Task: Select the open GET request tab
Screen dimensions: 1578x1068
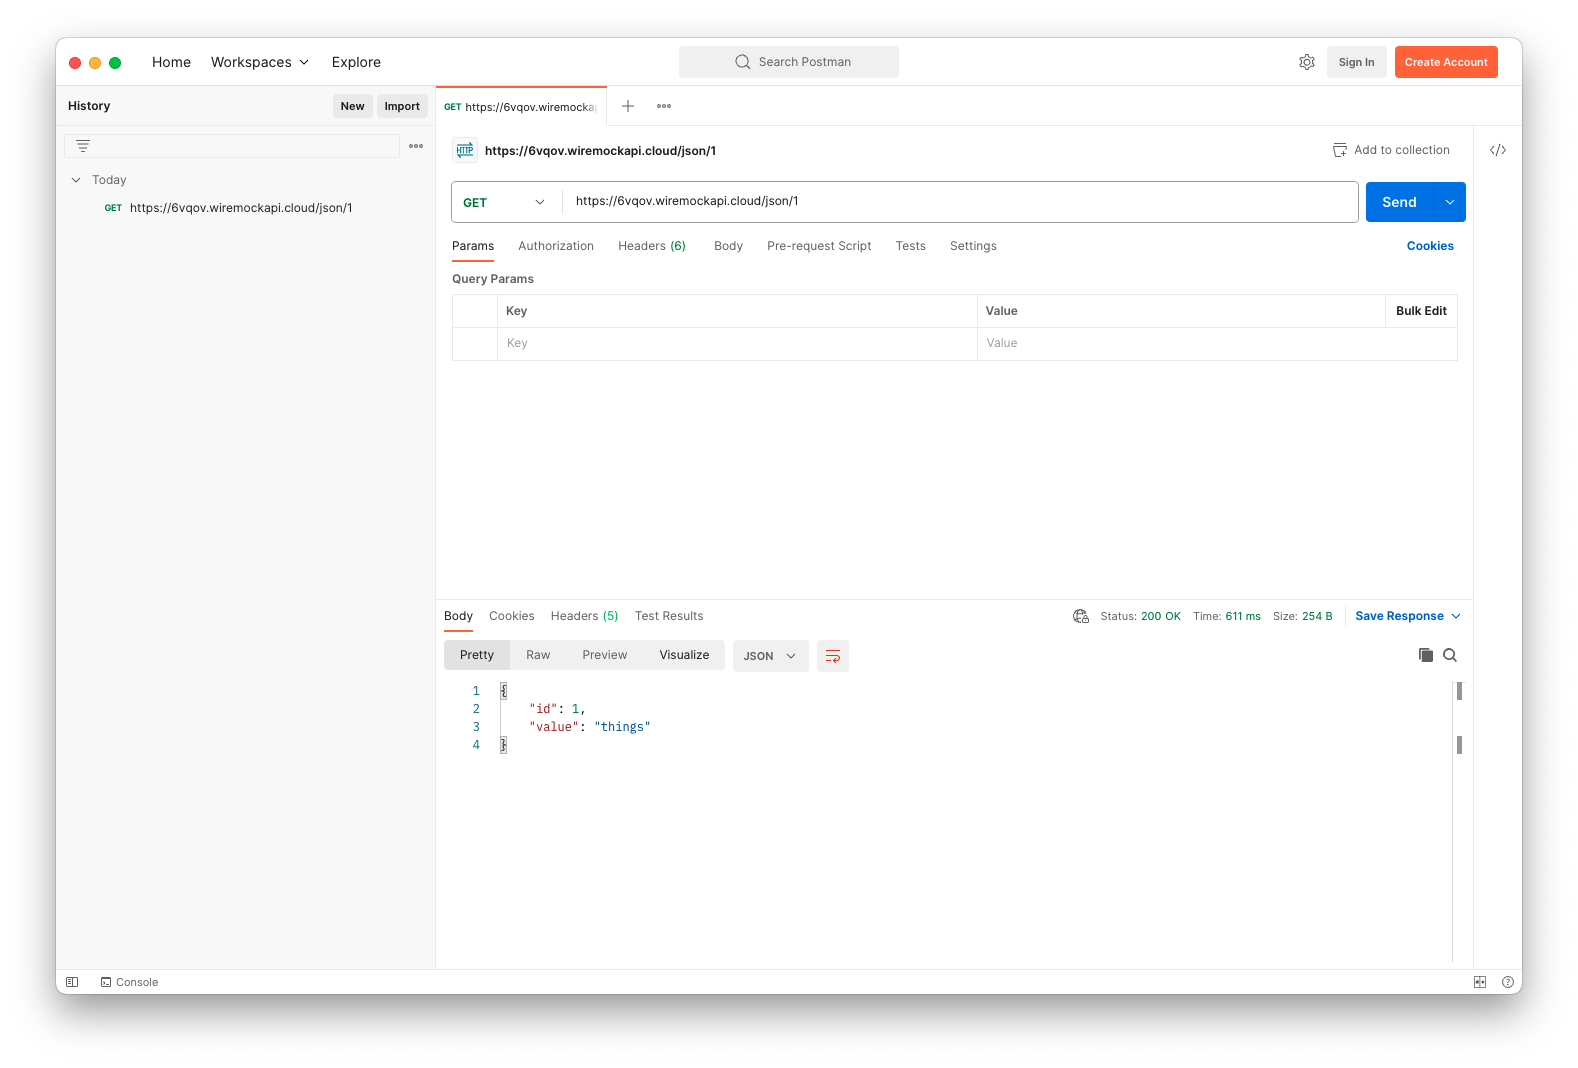Action: (x=521, y=107)
